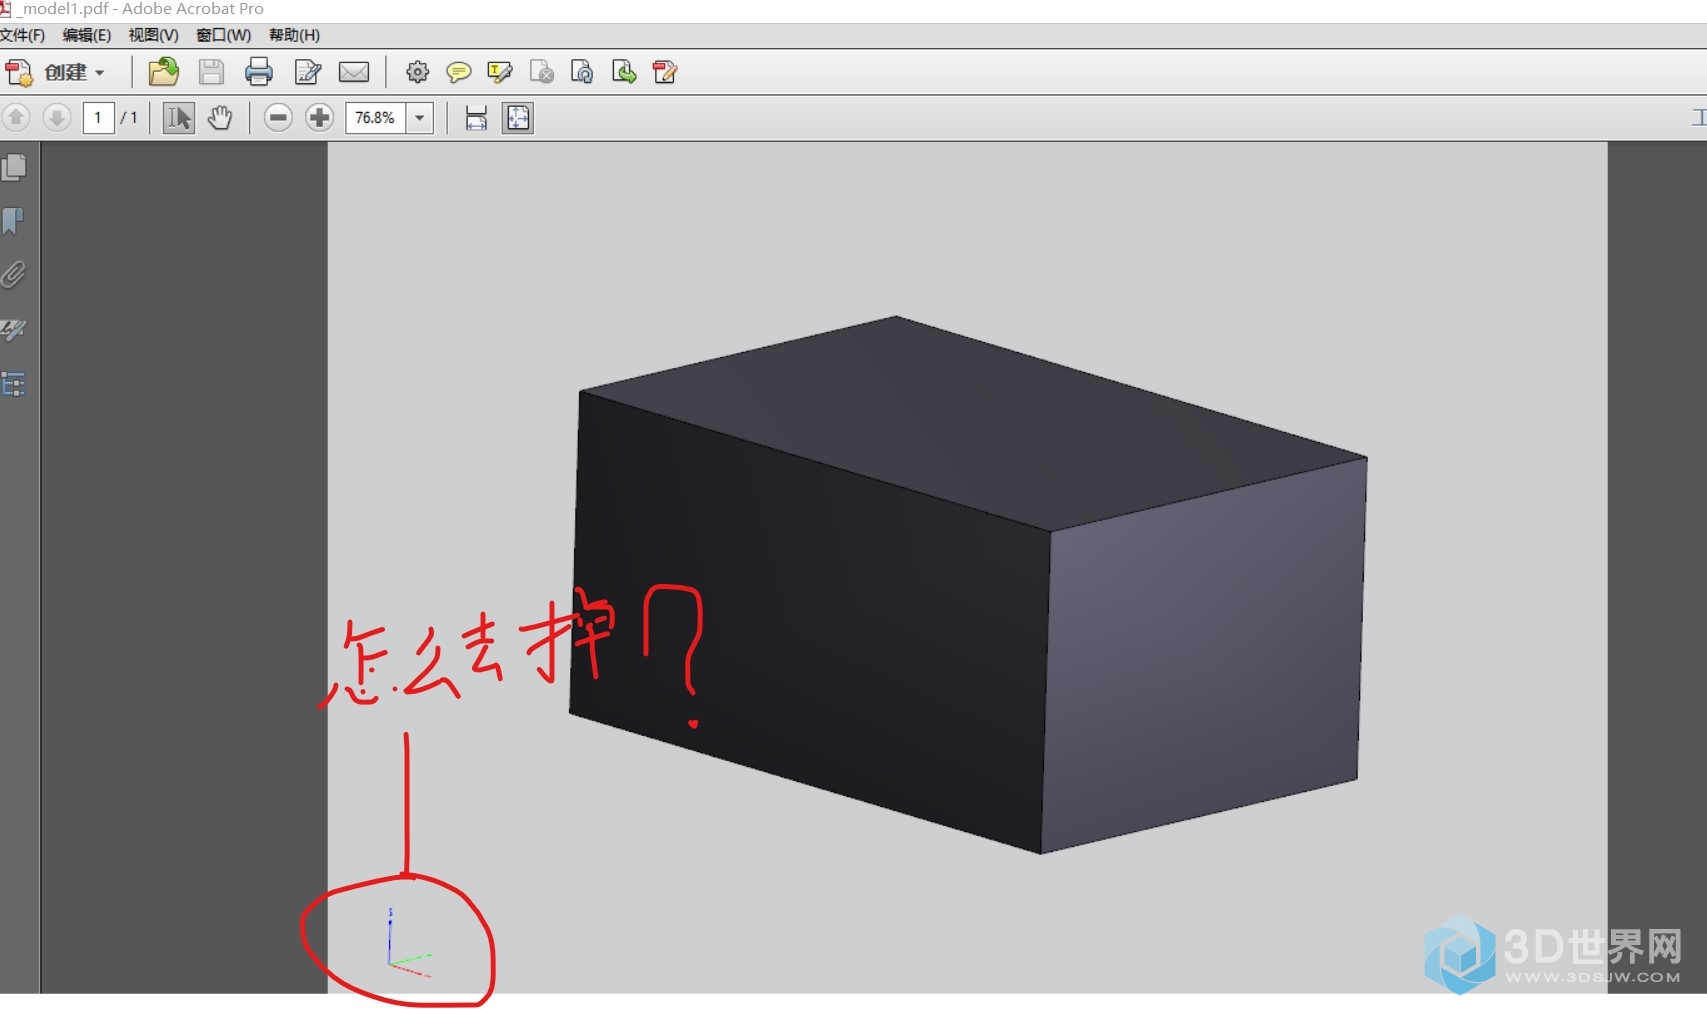The height and width of the screenshot is (1009, 1707).
Task: Click the Email envelope icon
Action: tap(354, 72)
